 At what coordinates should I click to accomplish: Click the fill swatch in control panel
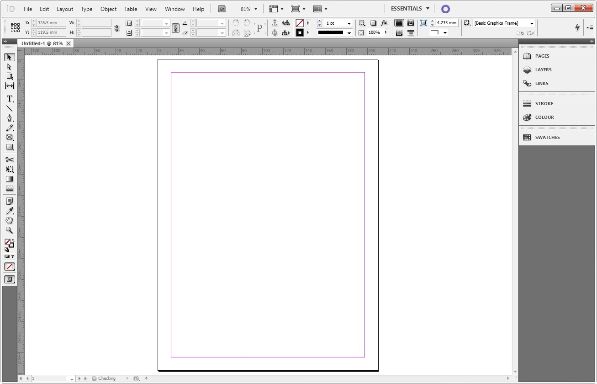[300, 23]
